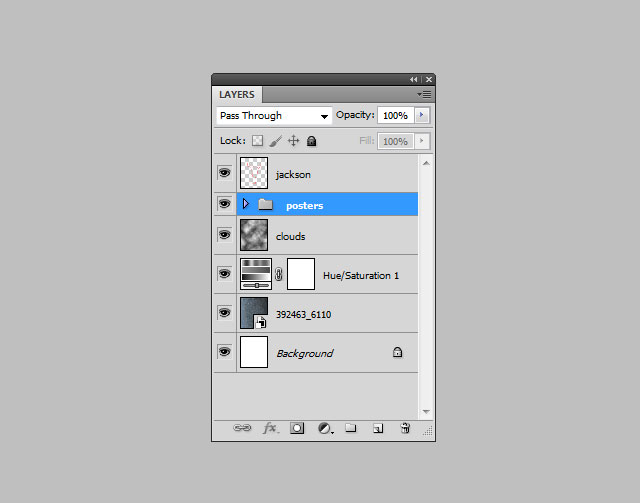Select the Hue/Saturation 1 layer mask thumbnail
The width and height of the screenshot is (640, 503).
coord(301,274)
